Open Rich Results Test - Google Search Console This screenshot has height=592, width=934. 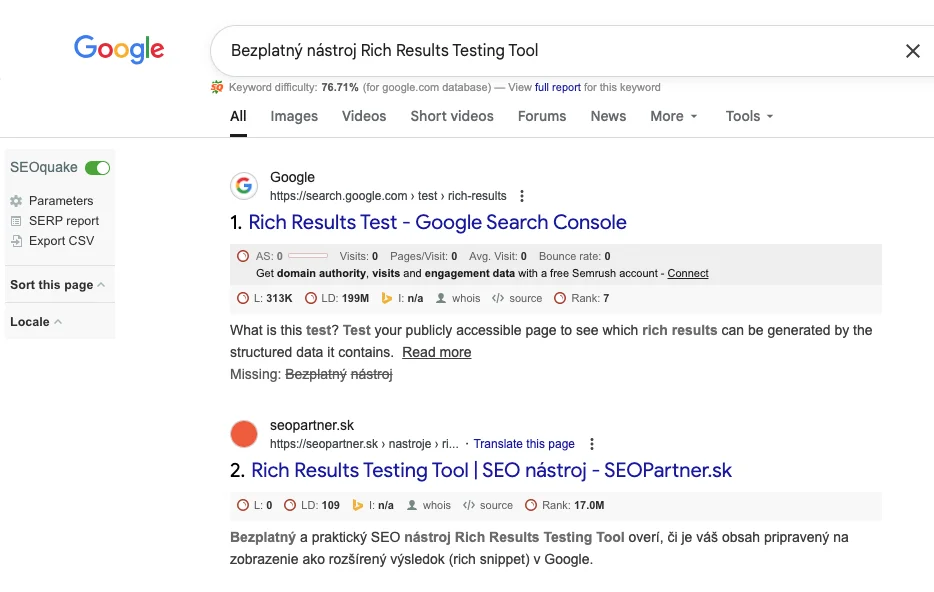click(437, 223)
